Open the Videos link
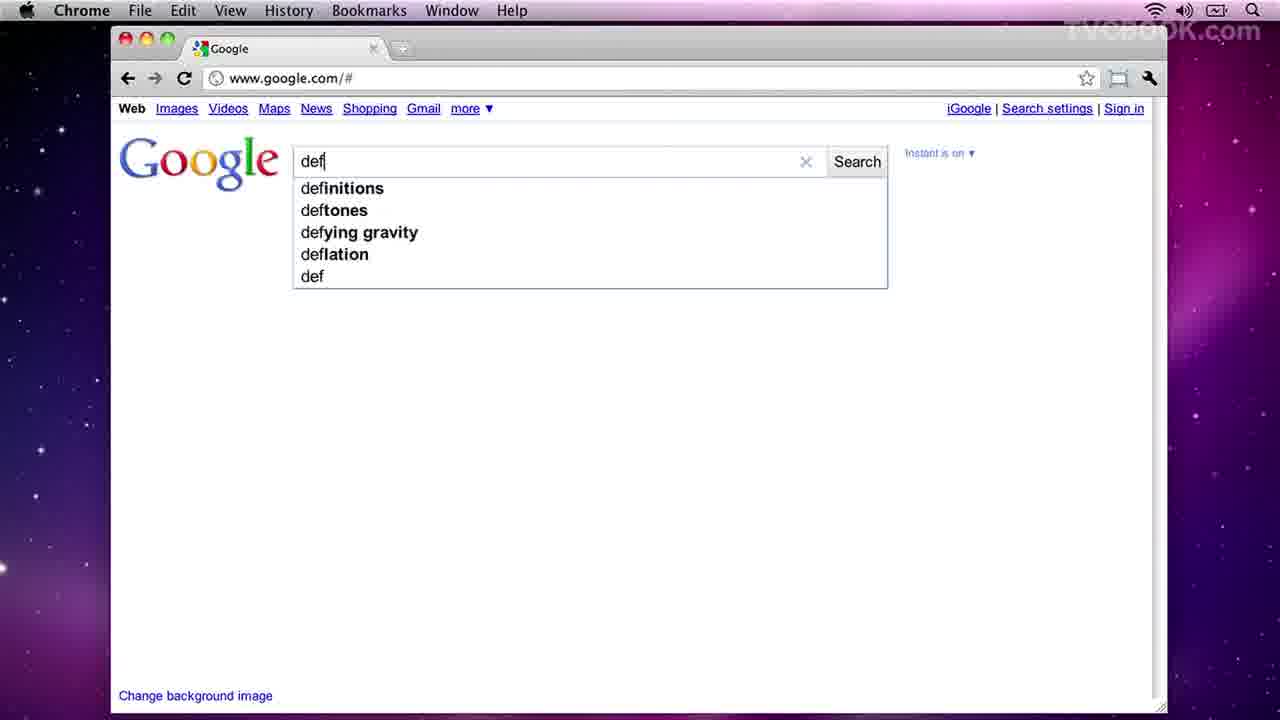 point(228,108)
